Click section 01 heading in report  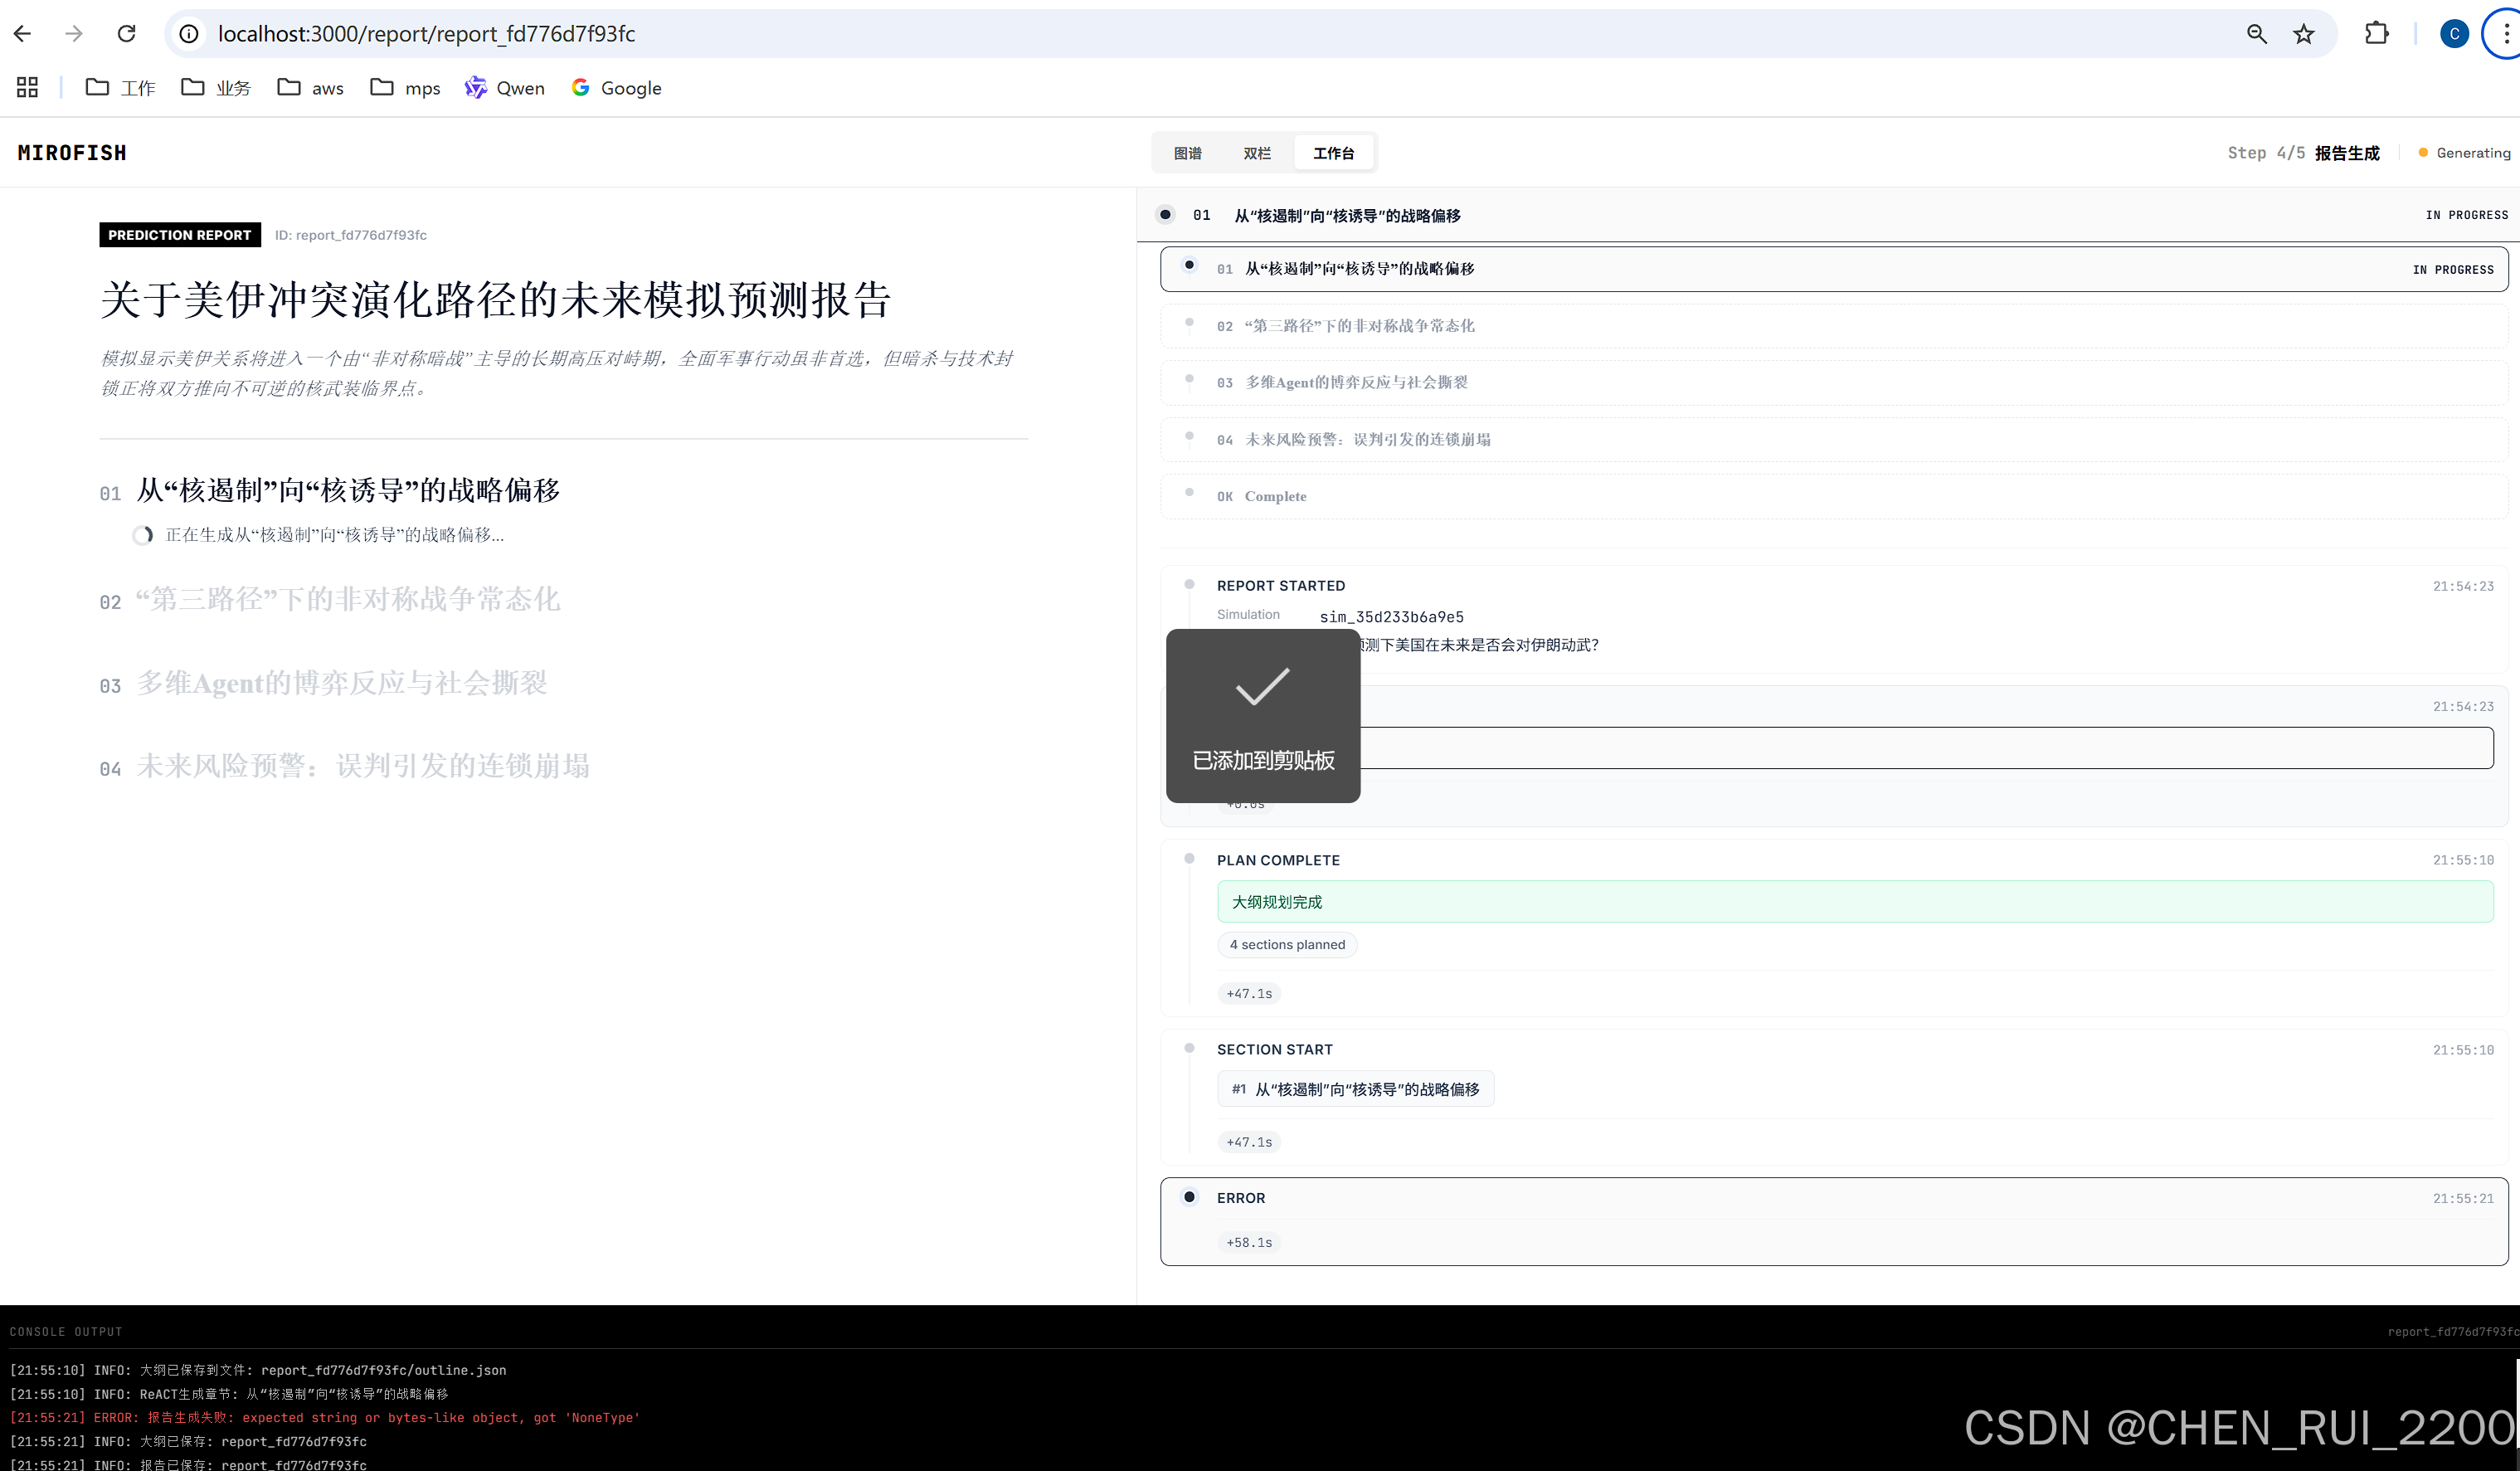[x=348, y=490]
